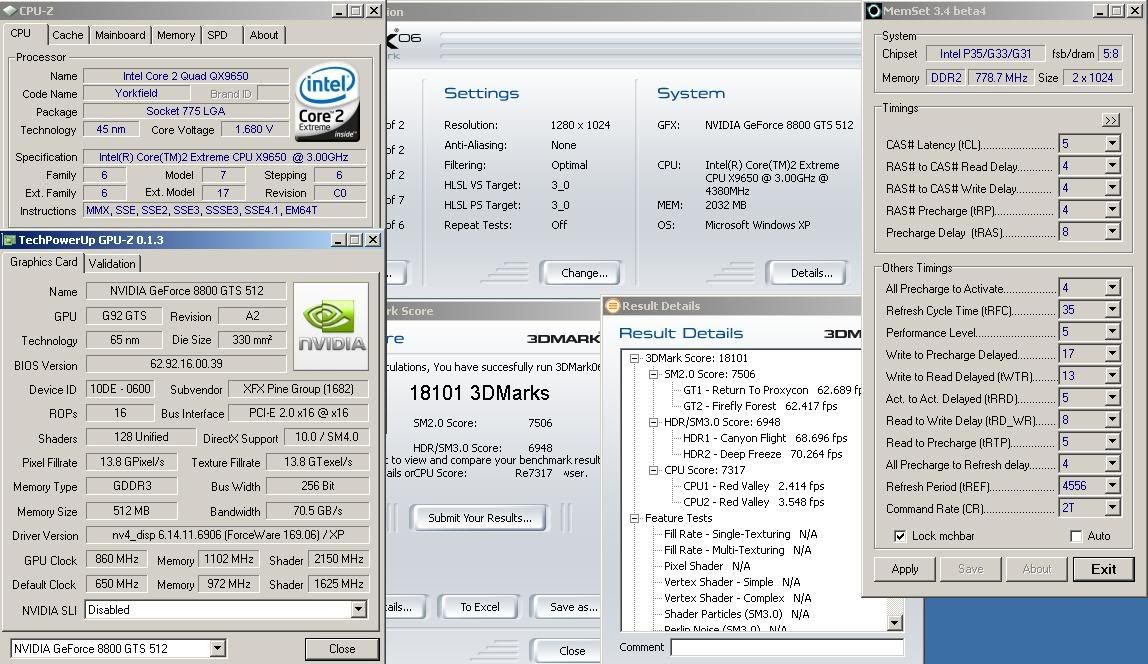
Task: Select the Graphics Card tab in GPU-Z
Action: 43,262
